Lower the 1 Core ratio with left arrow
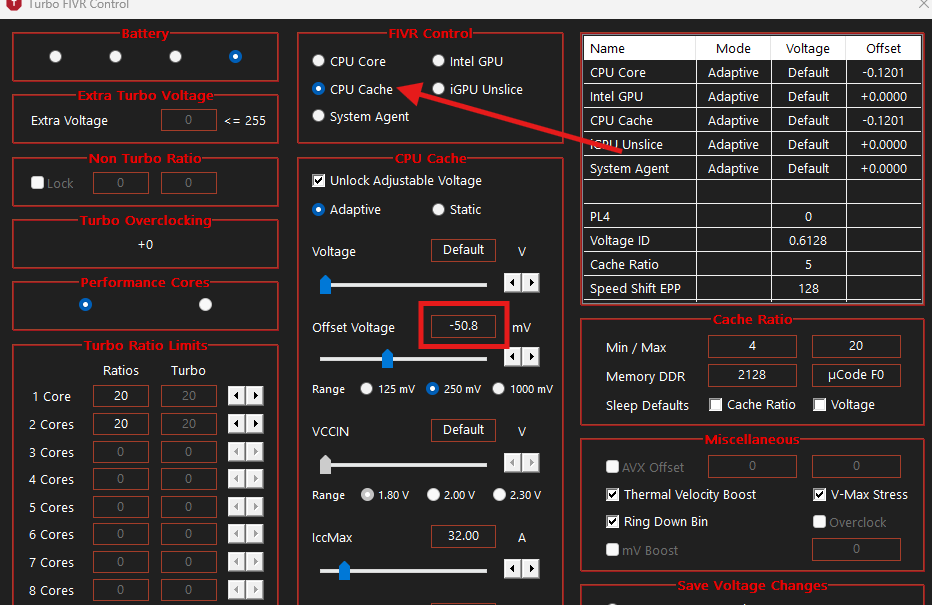 point(237,396)
